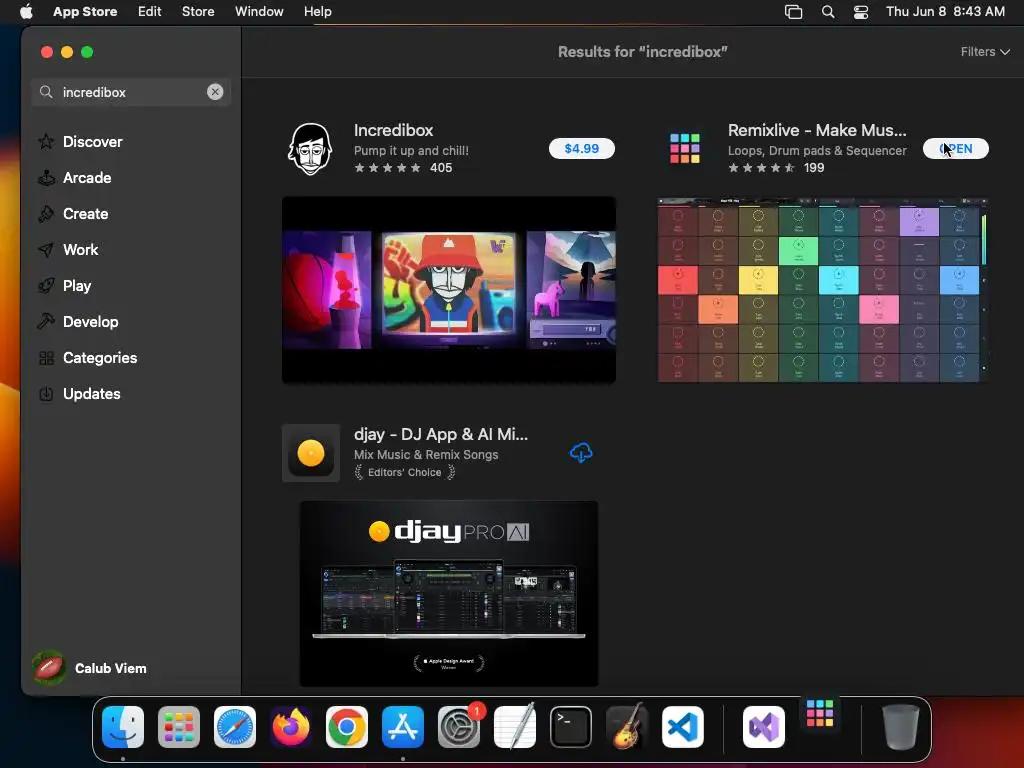Open the Develop section

coord(90,321)
